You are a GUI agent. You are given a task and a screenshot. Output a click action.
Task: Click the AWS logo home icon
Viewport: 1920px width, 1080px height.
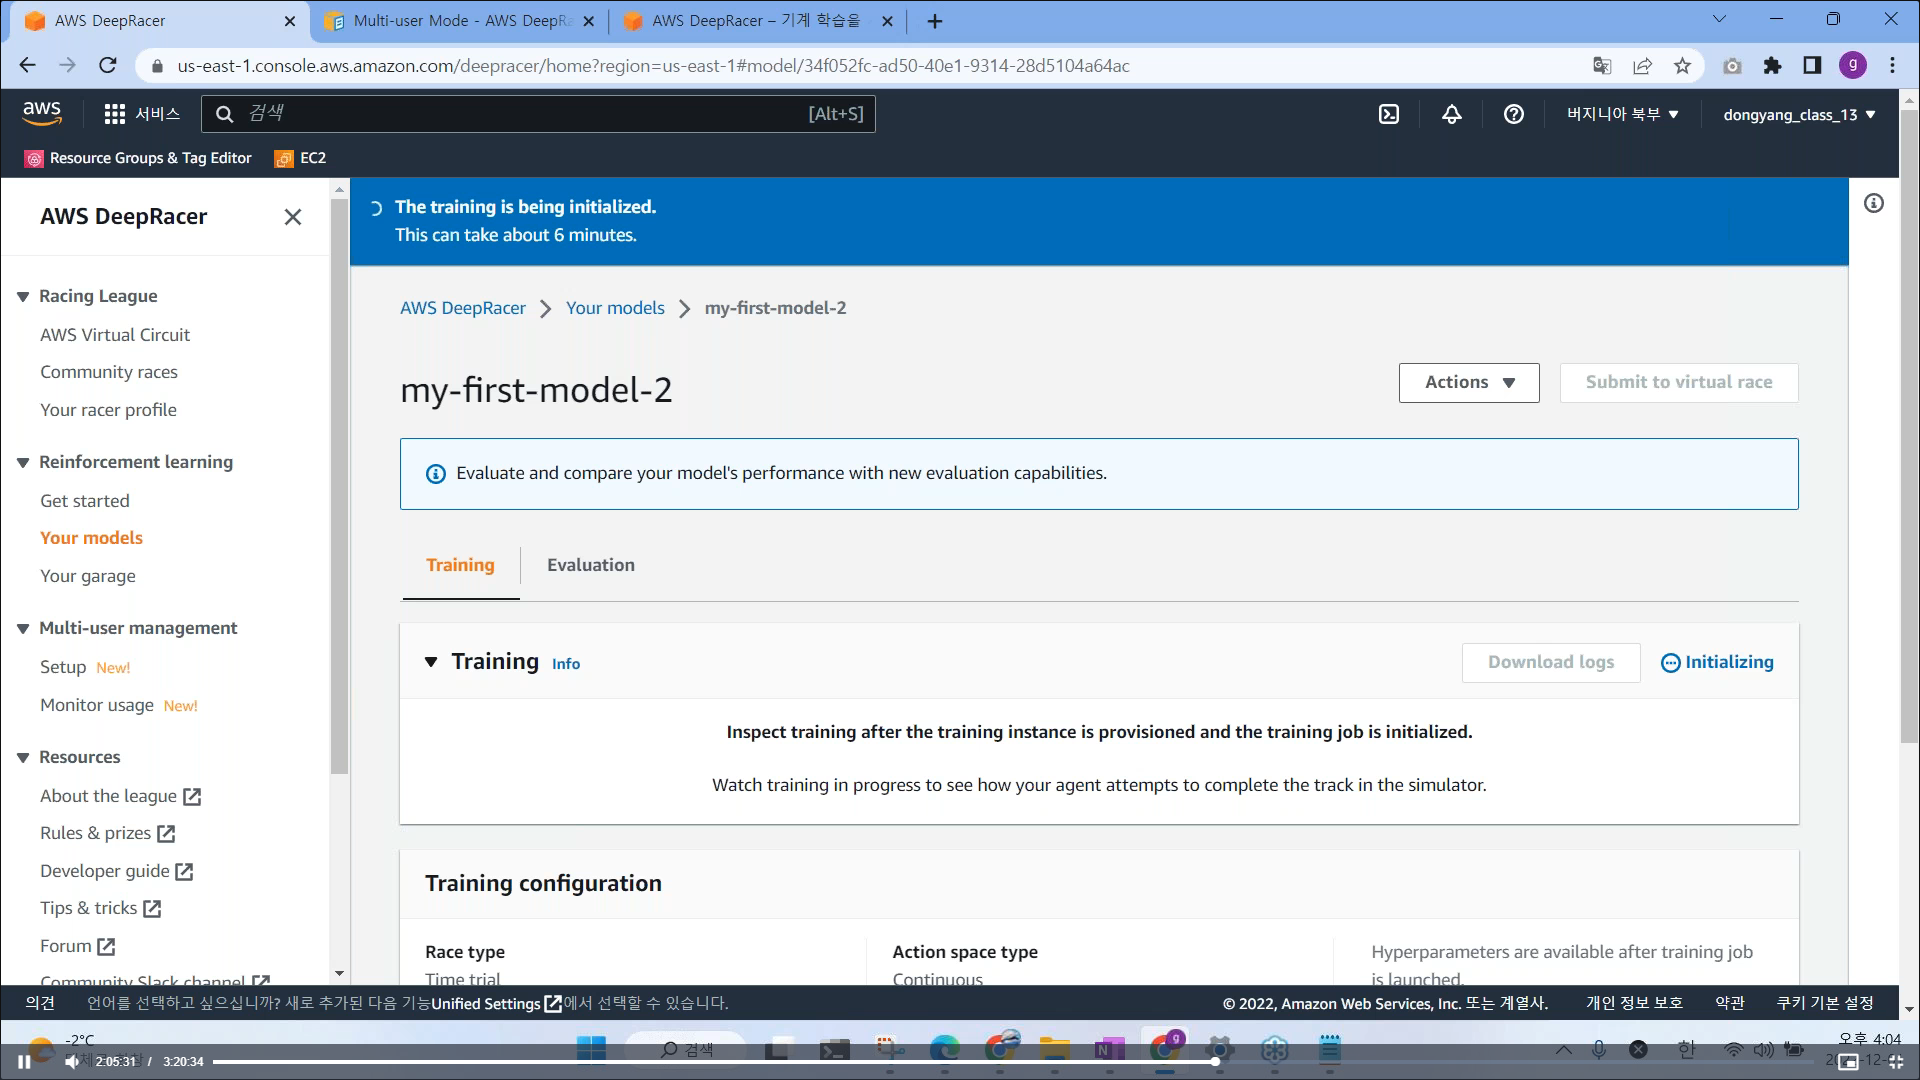(42, 113)
